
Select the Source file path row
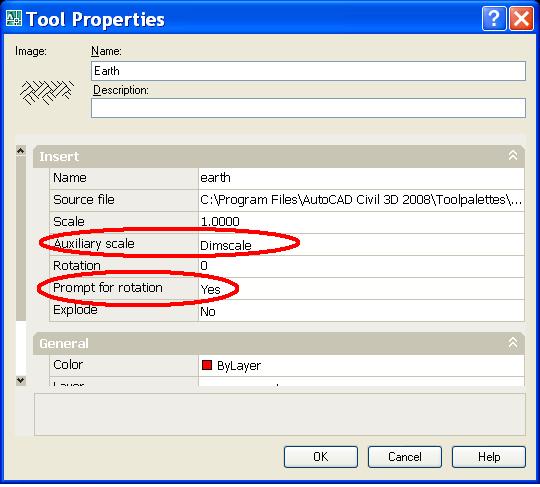tap(287, 200)
